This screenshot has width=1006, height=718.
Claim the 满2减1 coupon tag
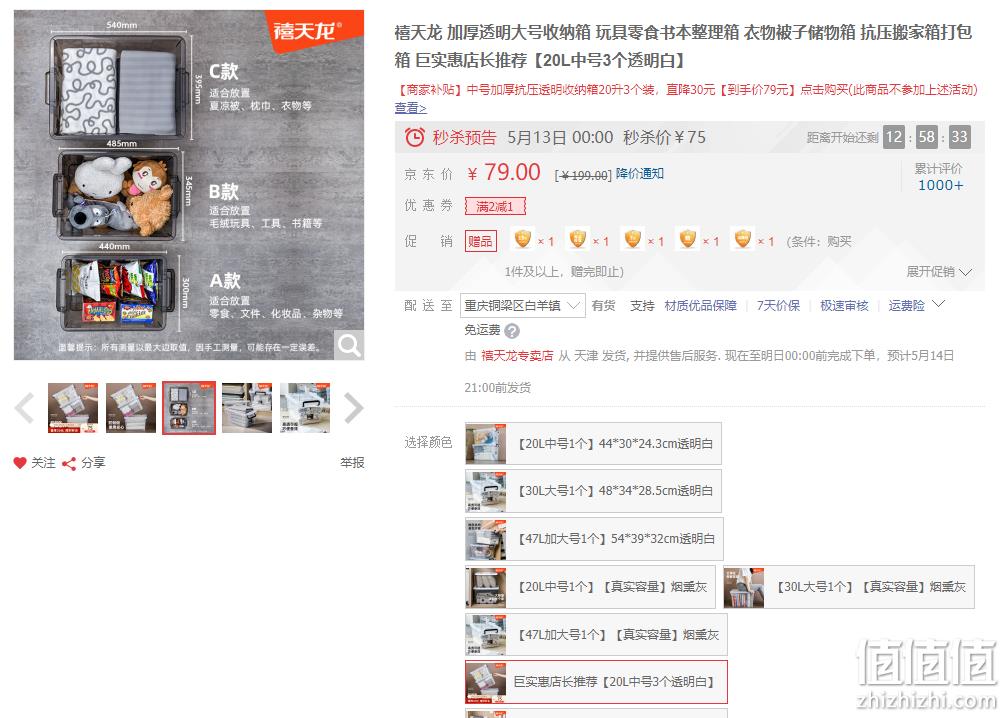[x=495, y=207]
